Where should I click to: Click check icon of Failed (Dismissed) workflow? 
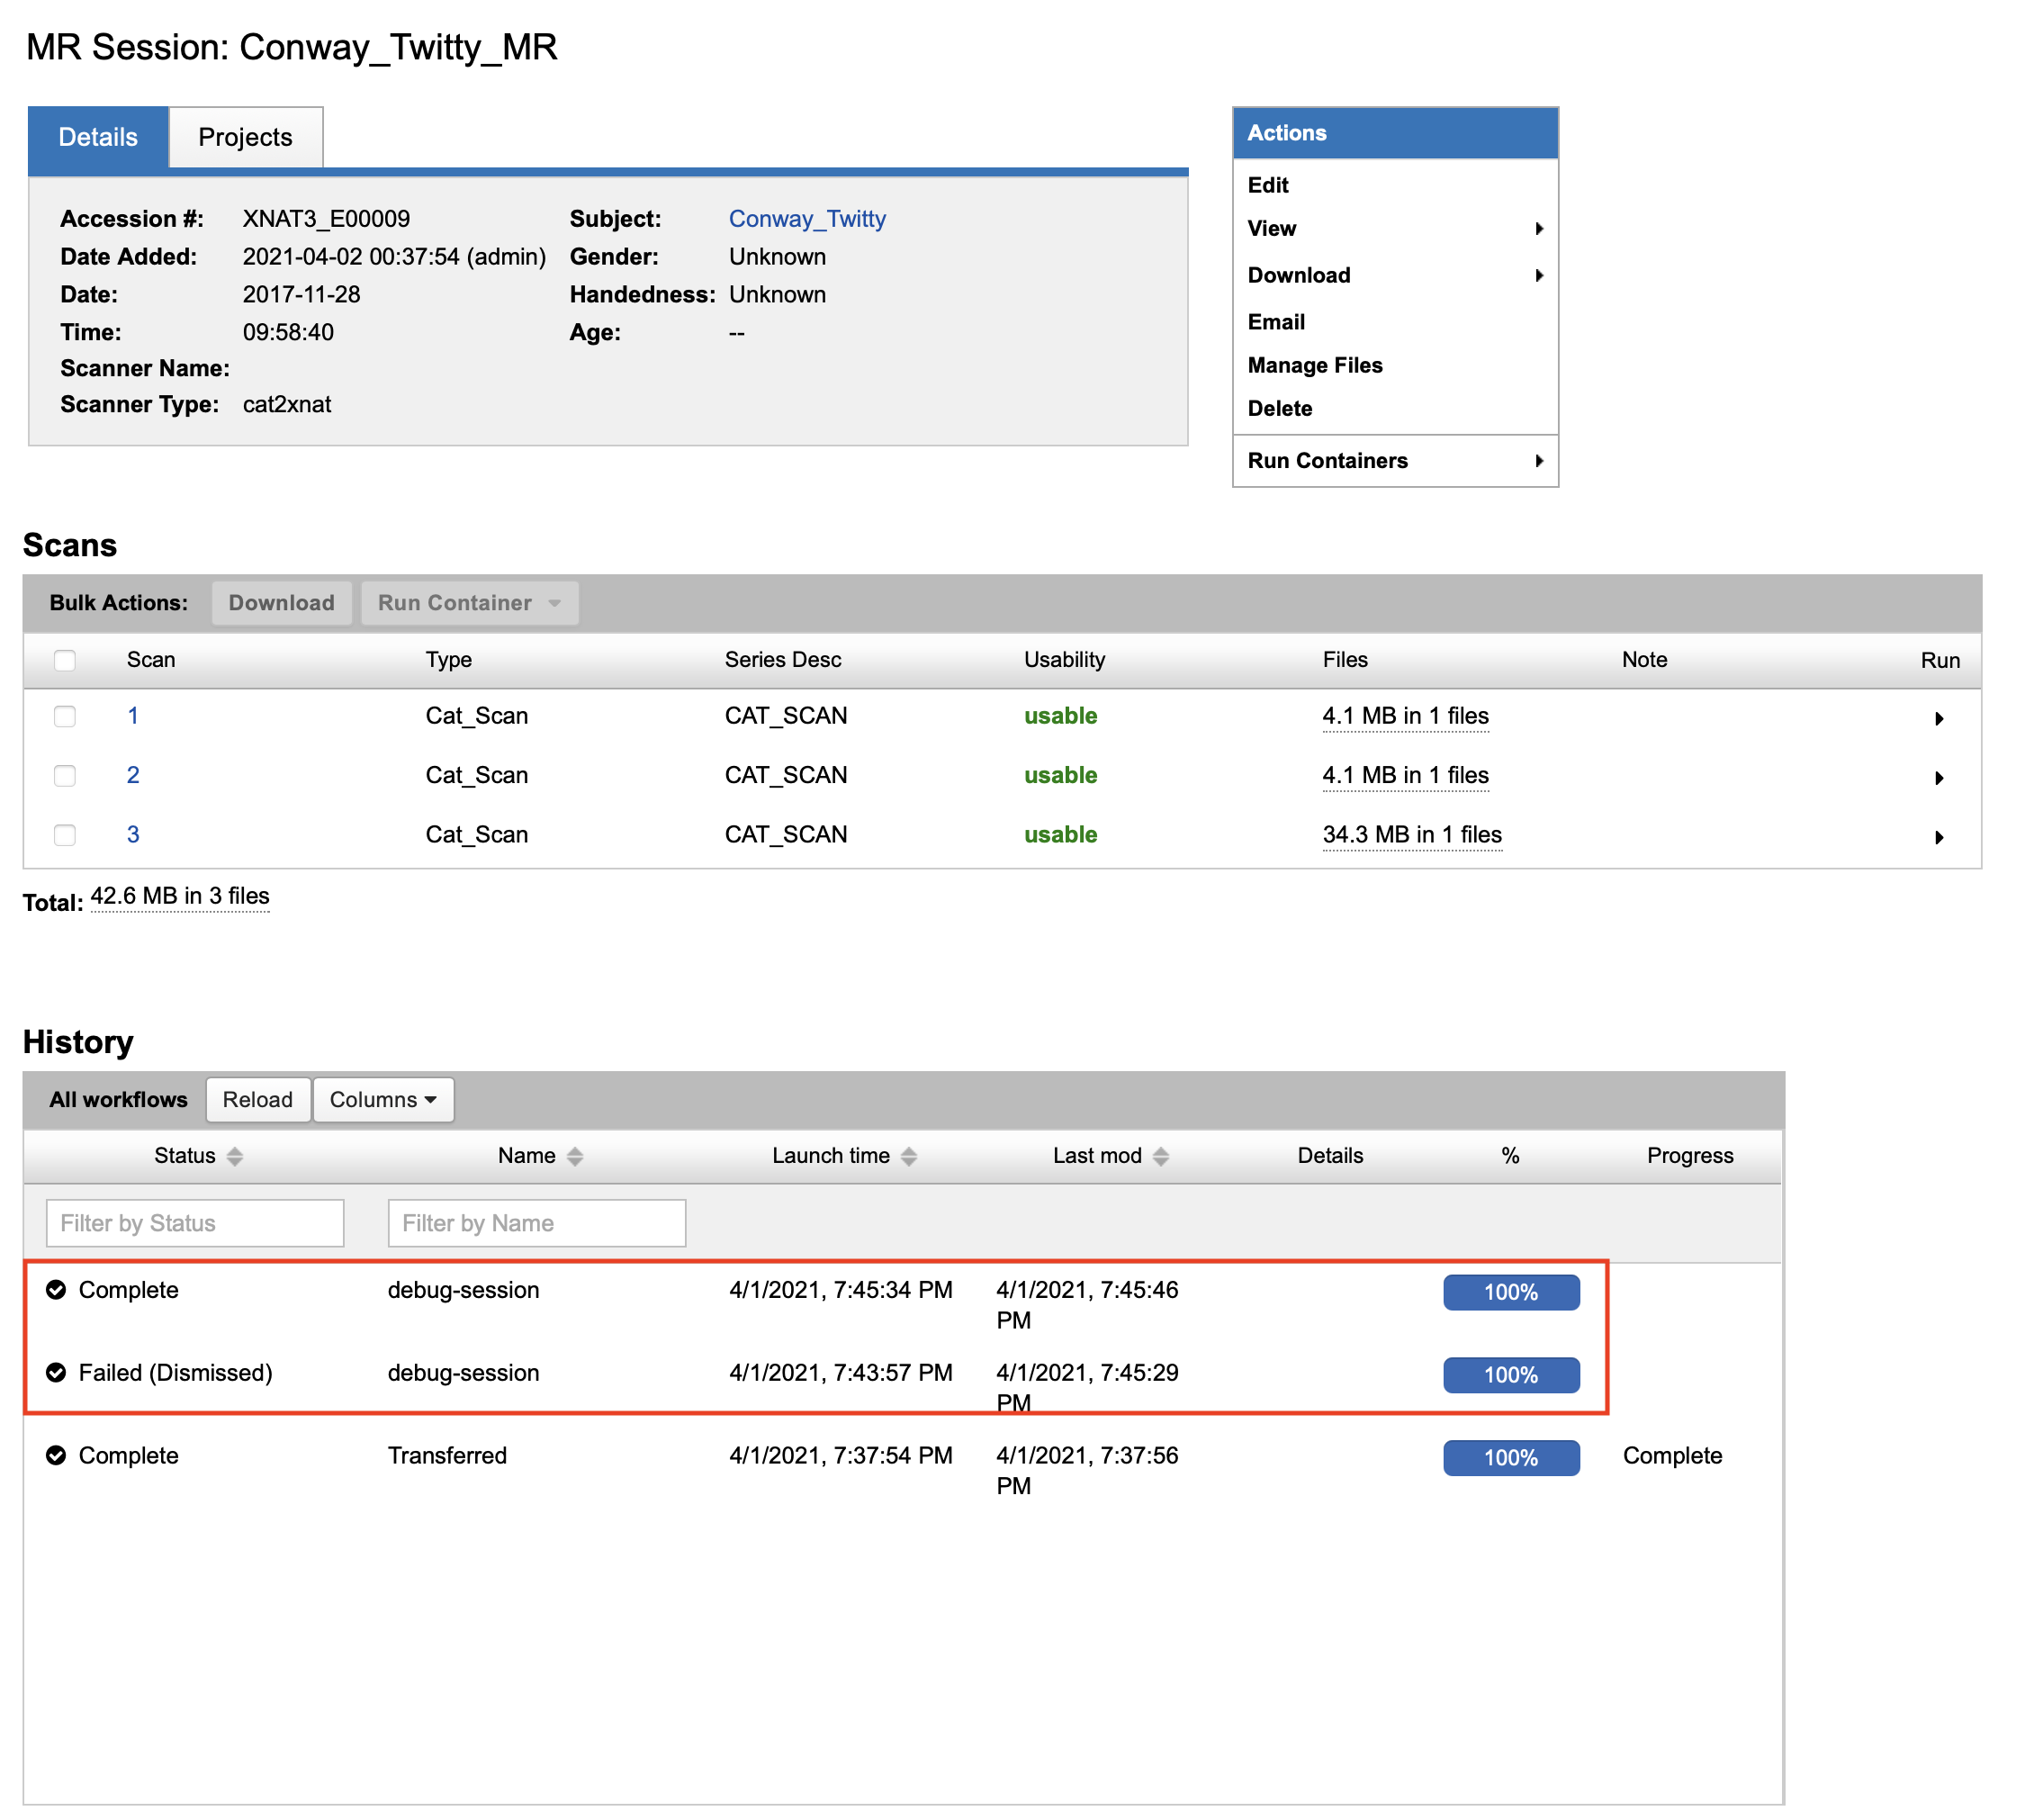tap(56, 1372)
